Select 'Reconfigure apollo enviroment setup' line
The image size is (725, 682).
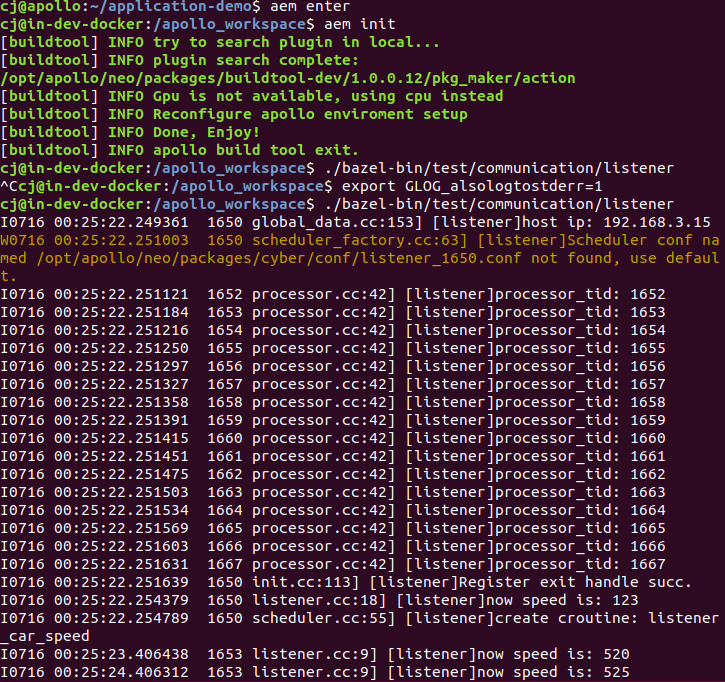(x=310, y=114)
